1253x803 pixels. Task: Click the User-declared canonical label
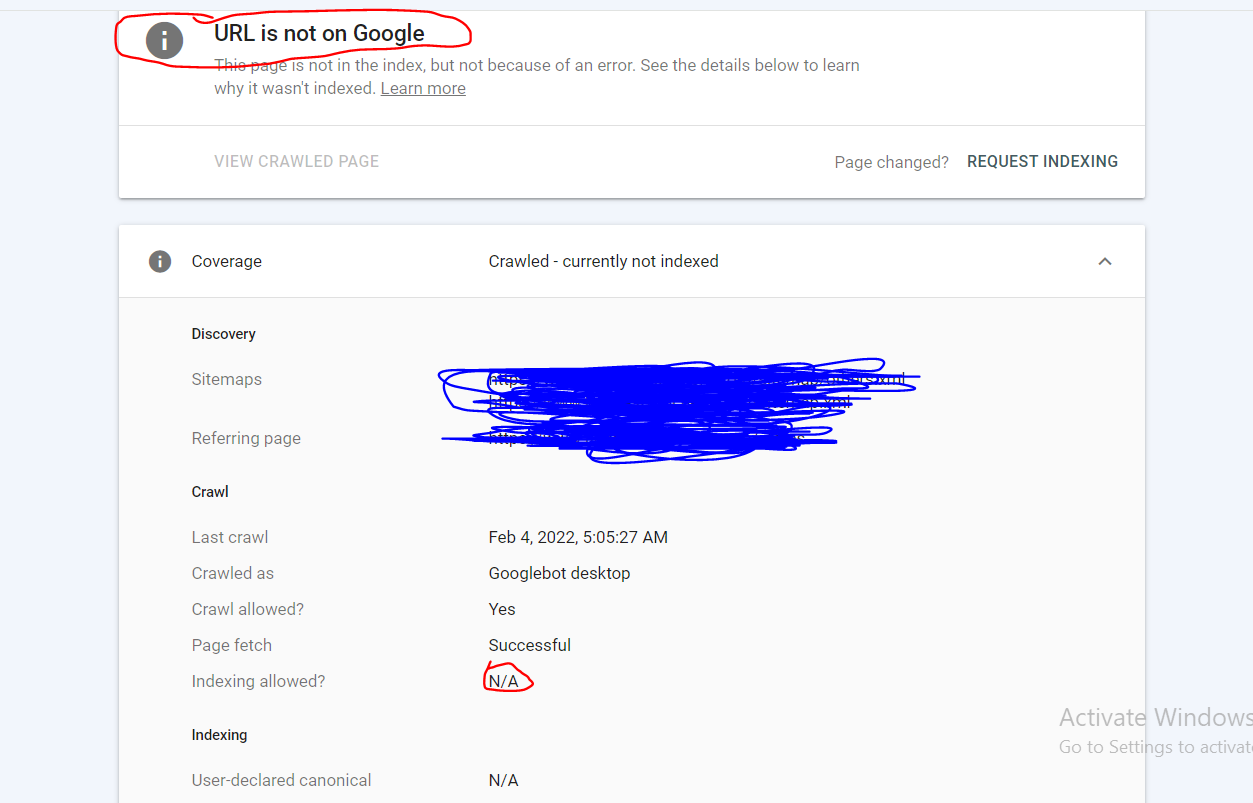[281, 781]
